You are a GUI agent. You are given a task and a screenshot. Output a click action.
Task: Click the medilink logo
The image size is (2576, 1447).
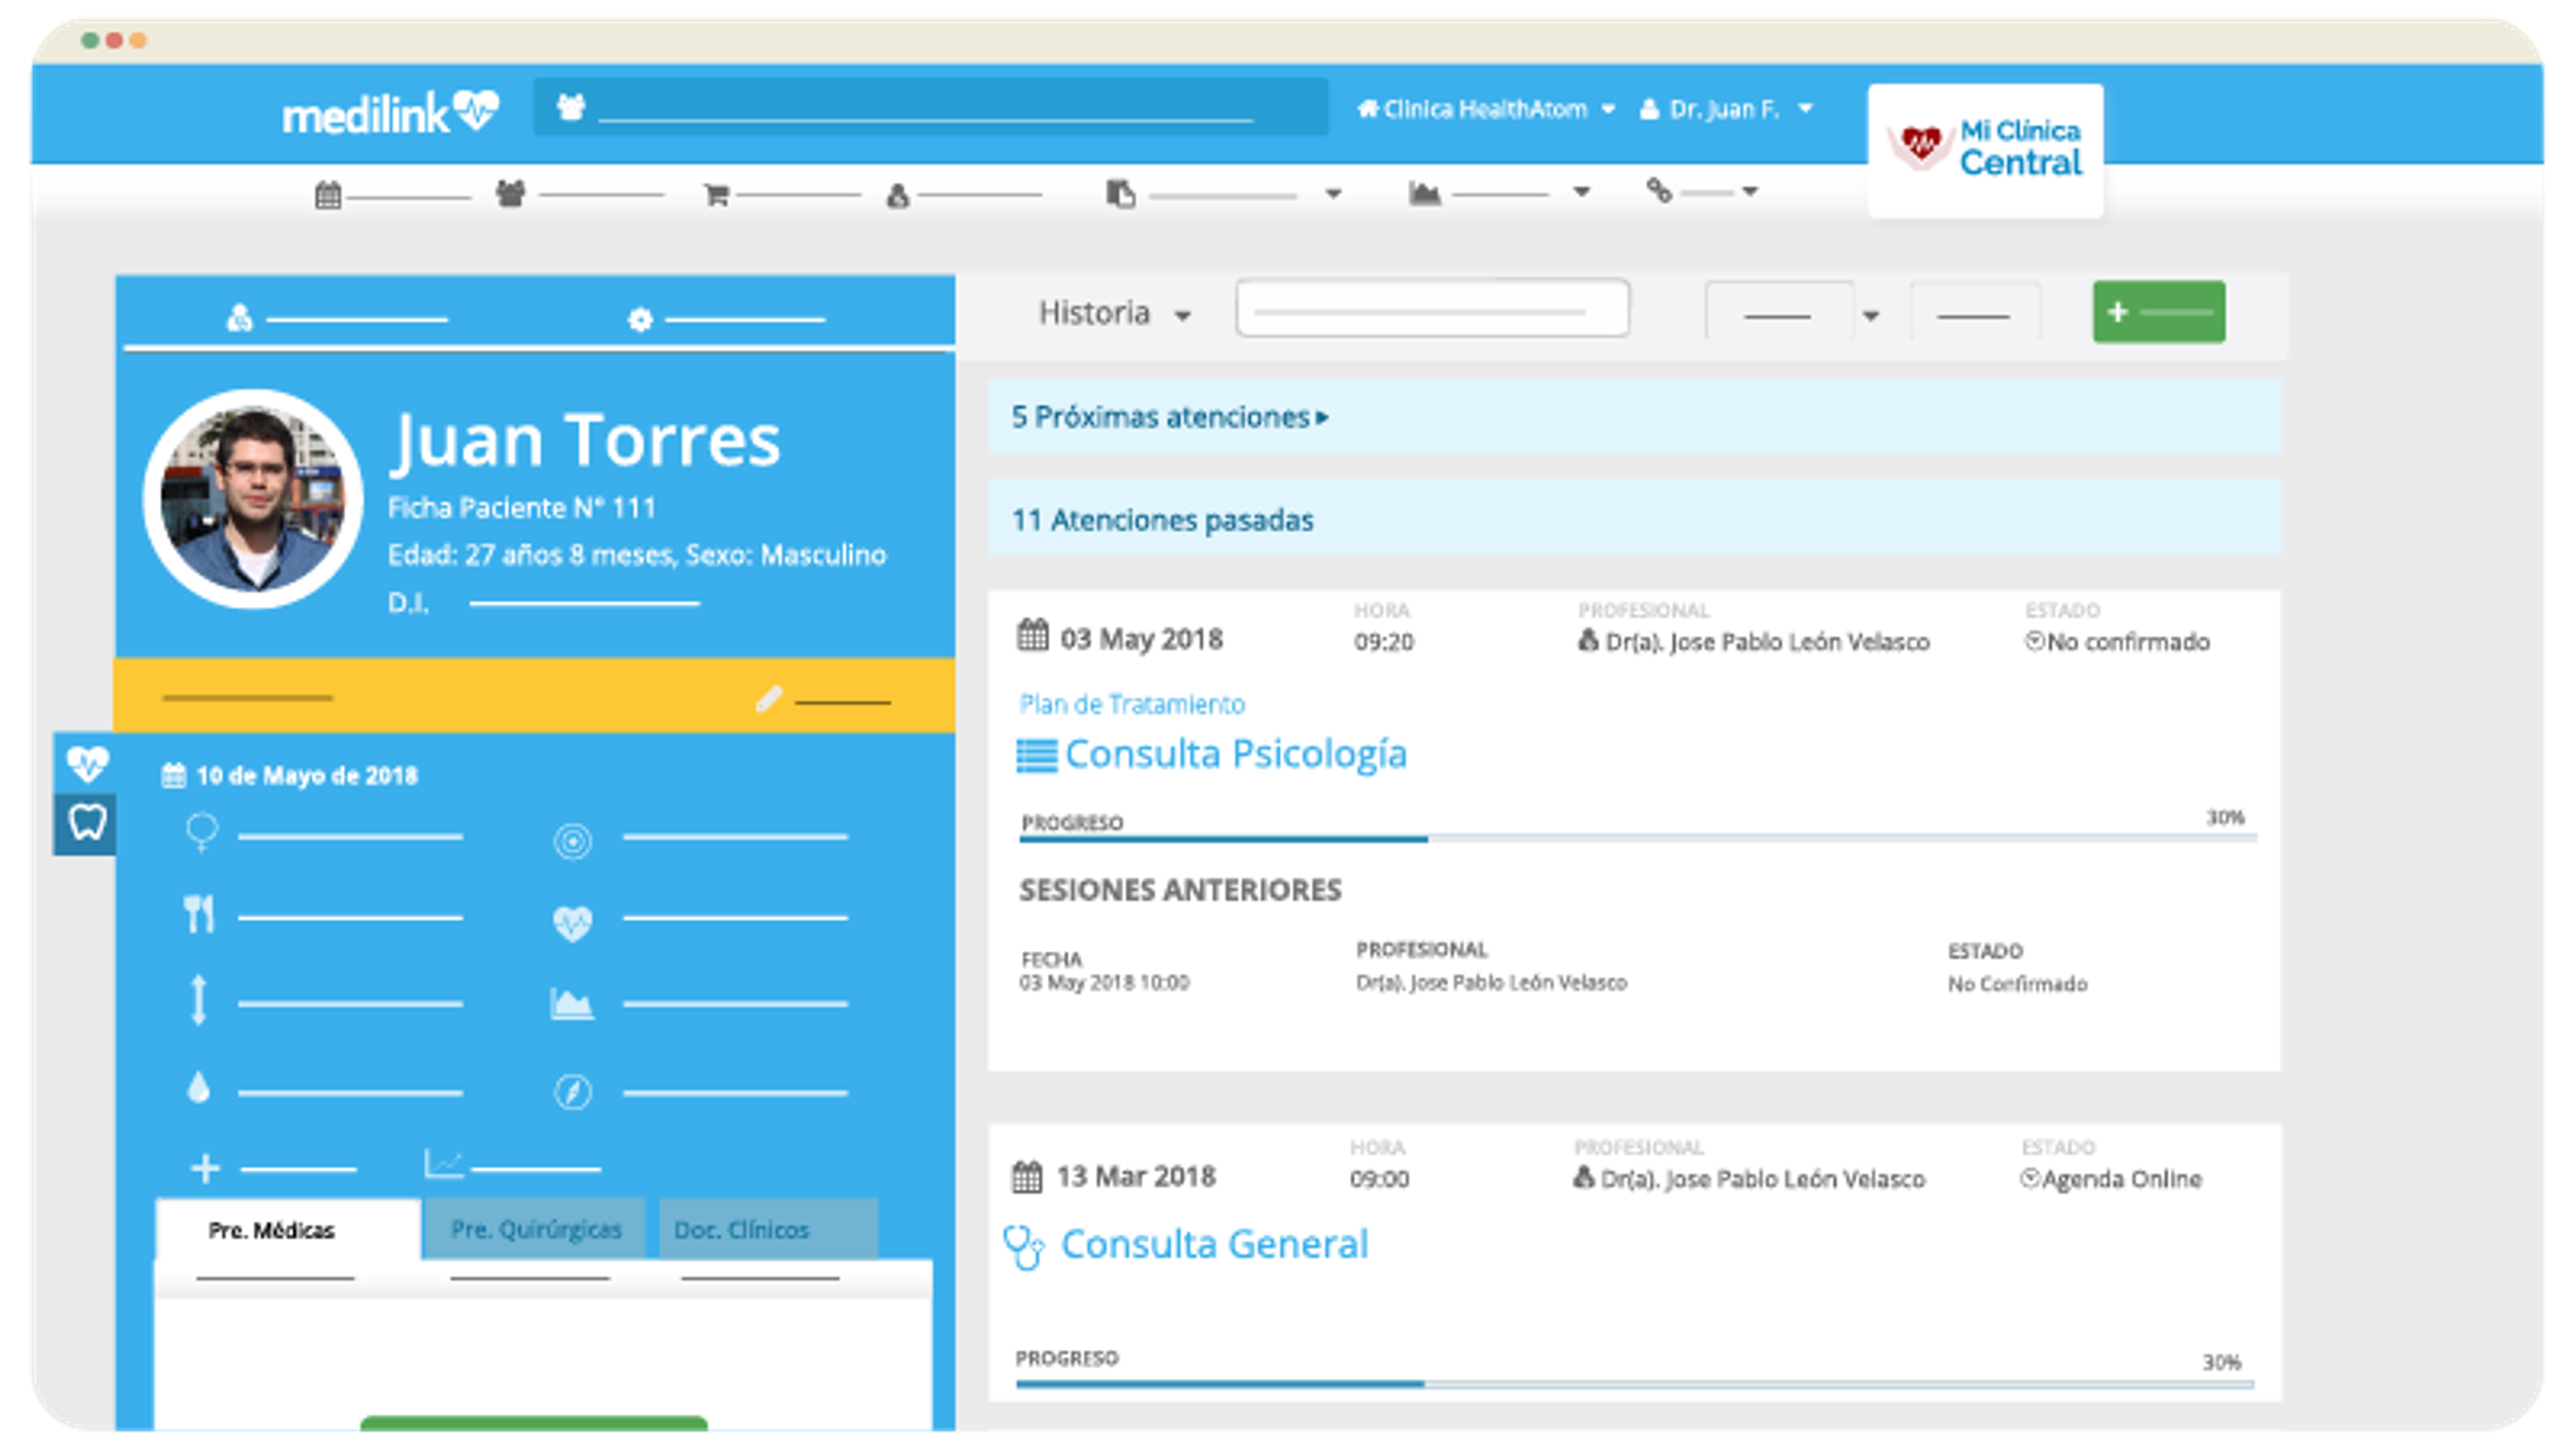[x=390, y=112]
